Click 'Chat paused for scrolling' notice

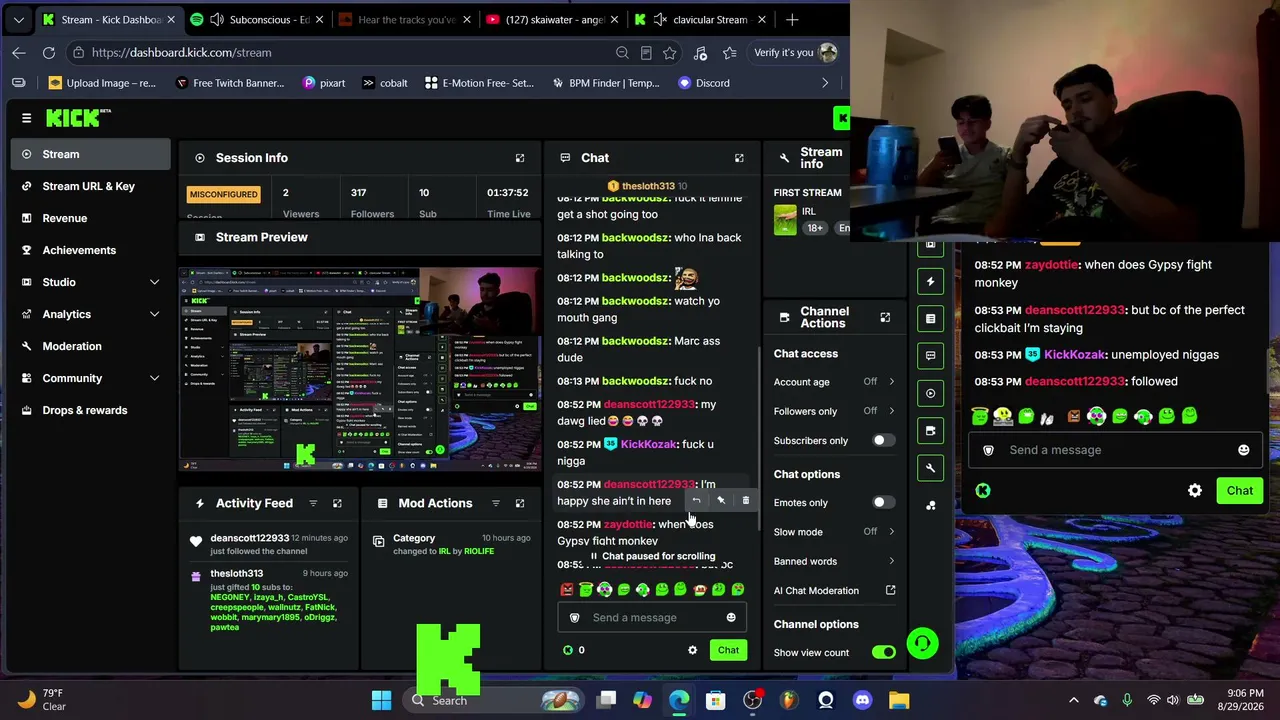tap(653, 556)
